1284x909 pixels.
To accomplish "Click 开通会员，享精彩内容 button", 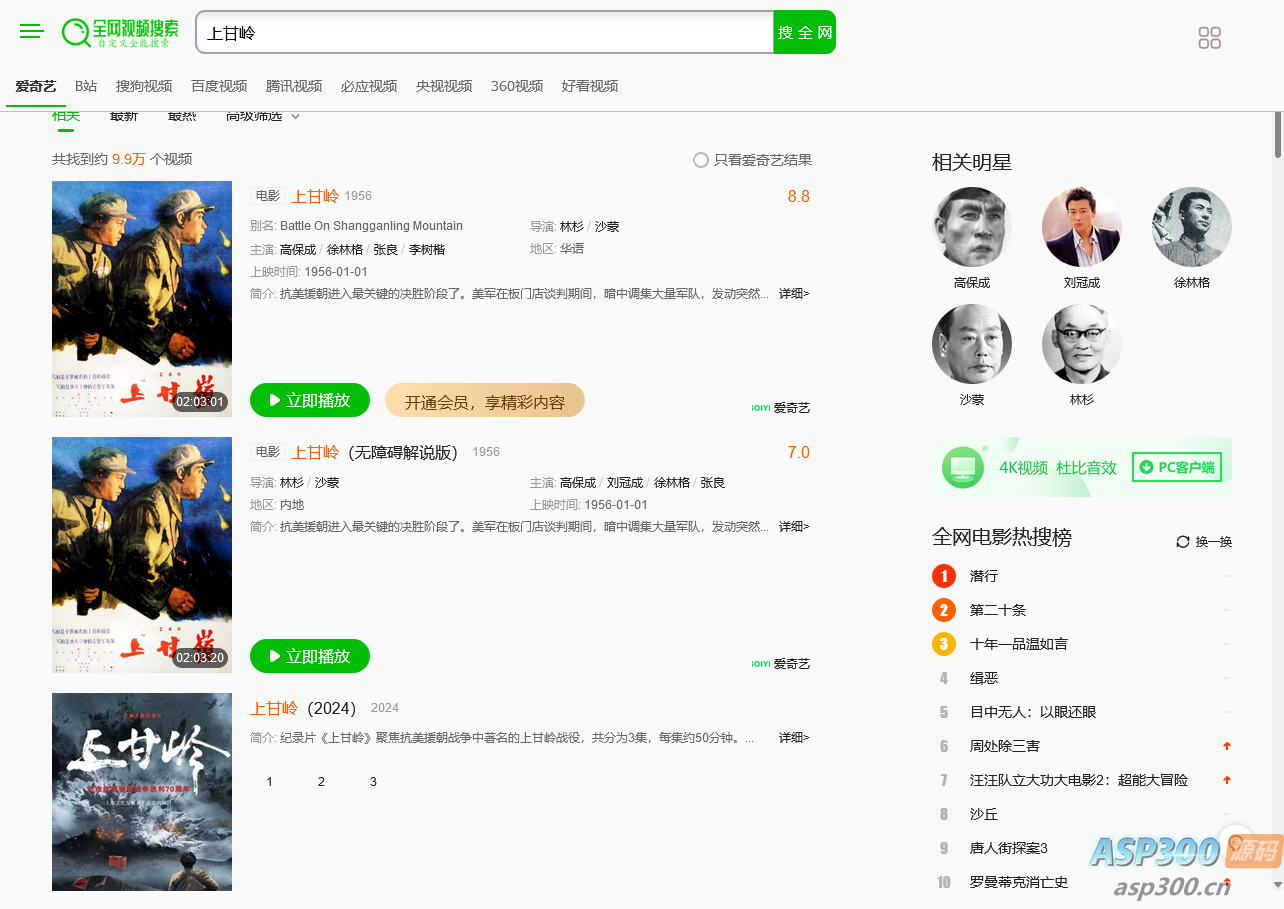I will click(x=485, y=401).
